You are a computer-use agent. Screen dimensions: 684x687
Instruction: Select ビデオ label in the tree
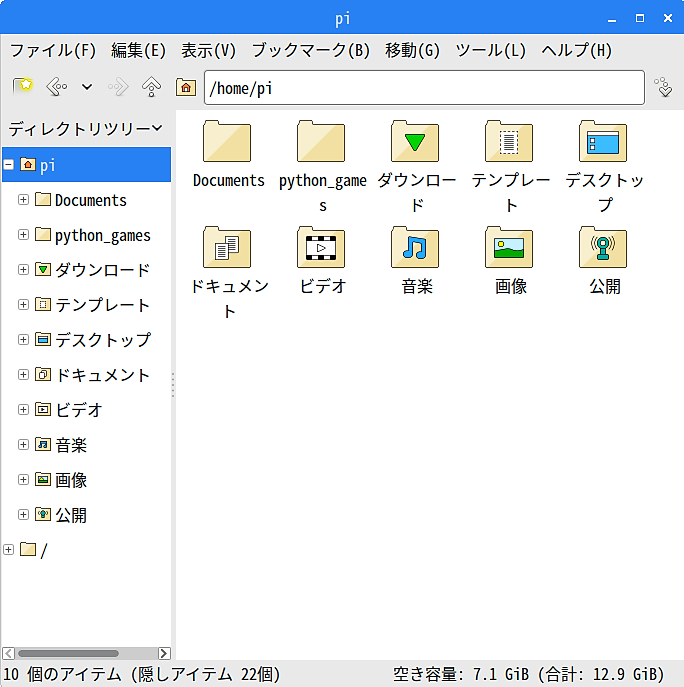[79, 410]
